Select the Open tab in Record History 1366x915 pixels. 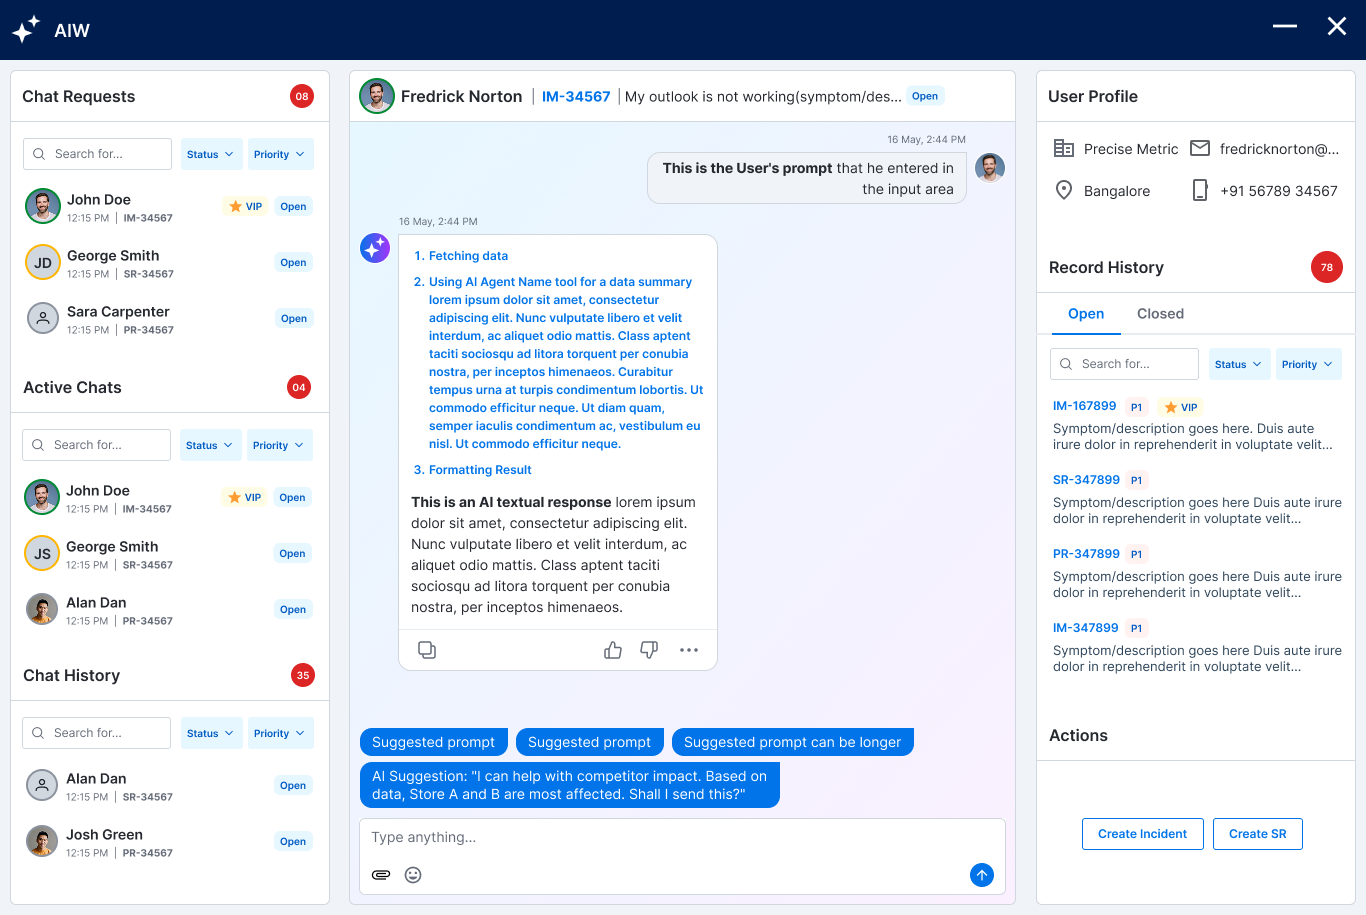1086,313
